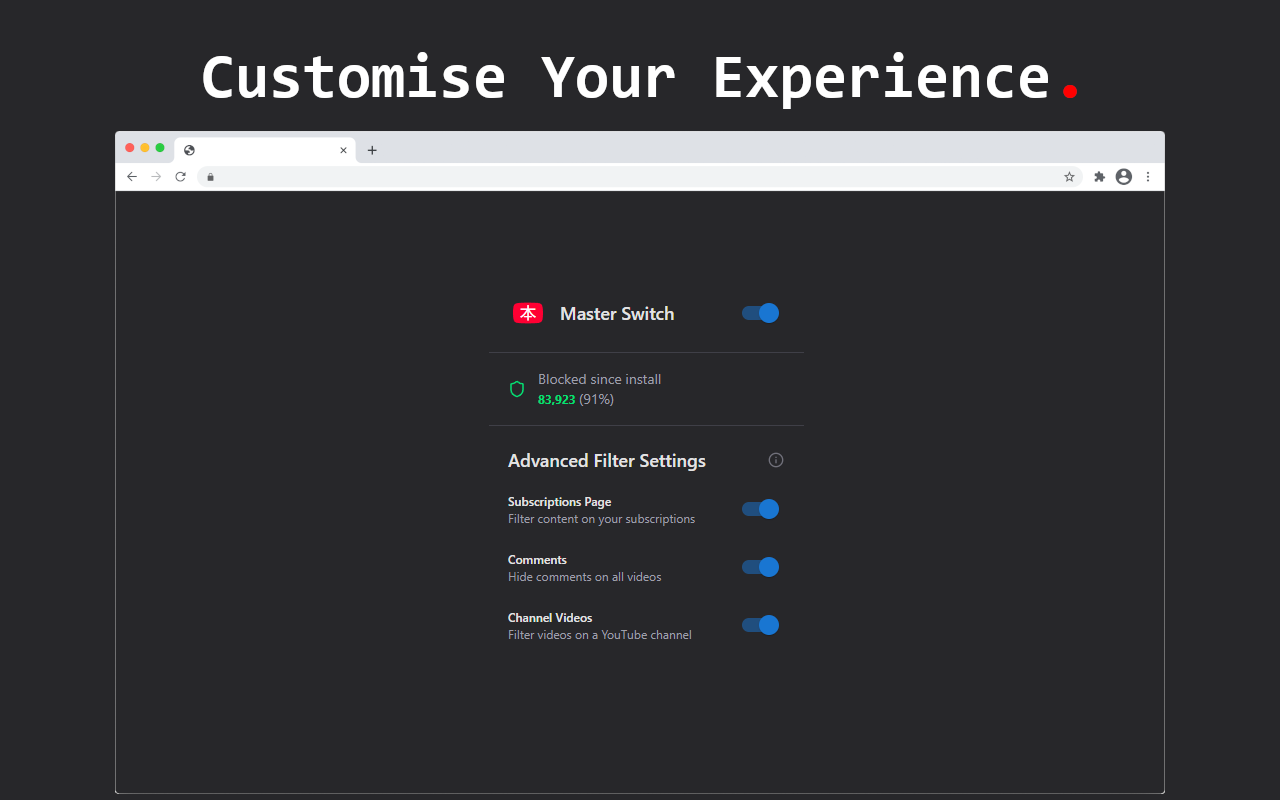This screenshot has width=1280, height=800.
Task: Disable the Channel Videos filter
Action: 760,625
